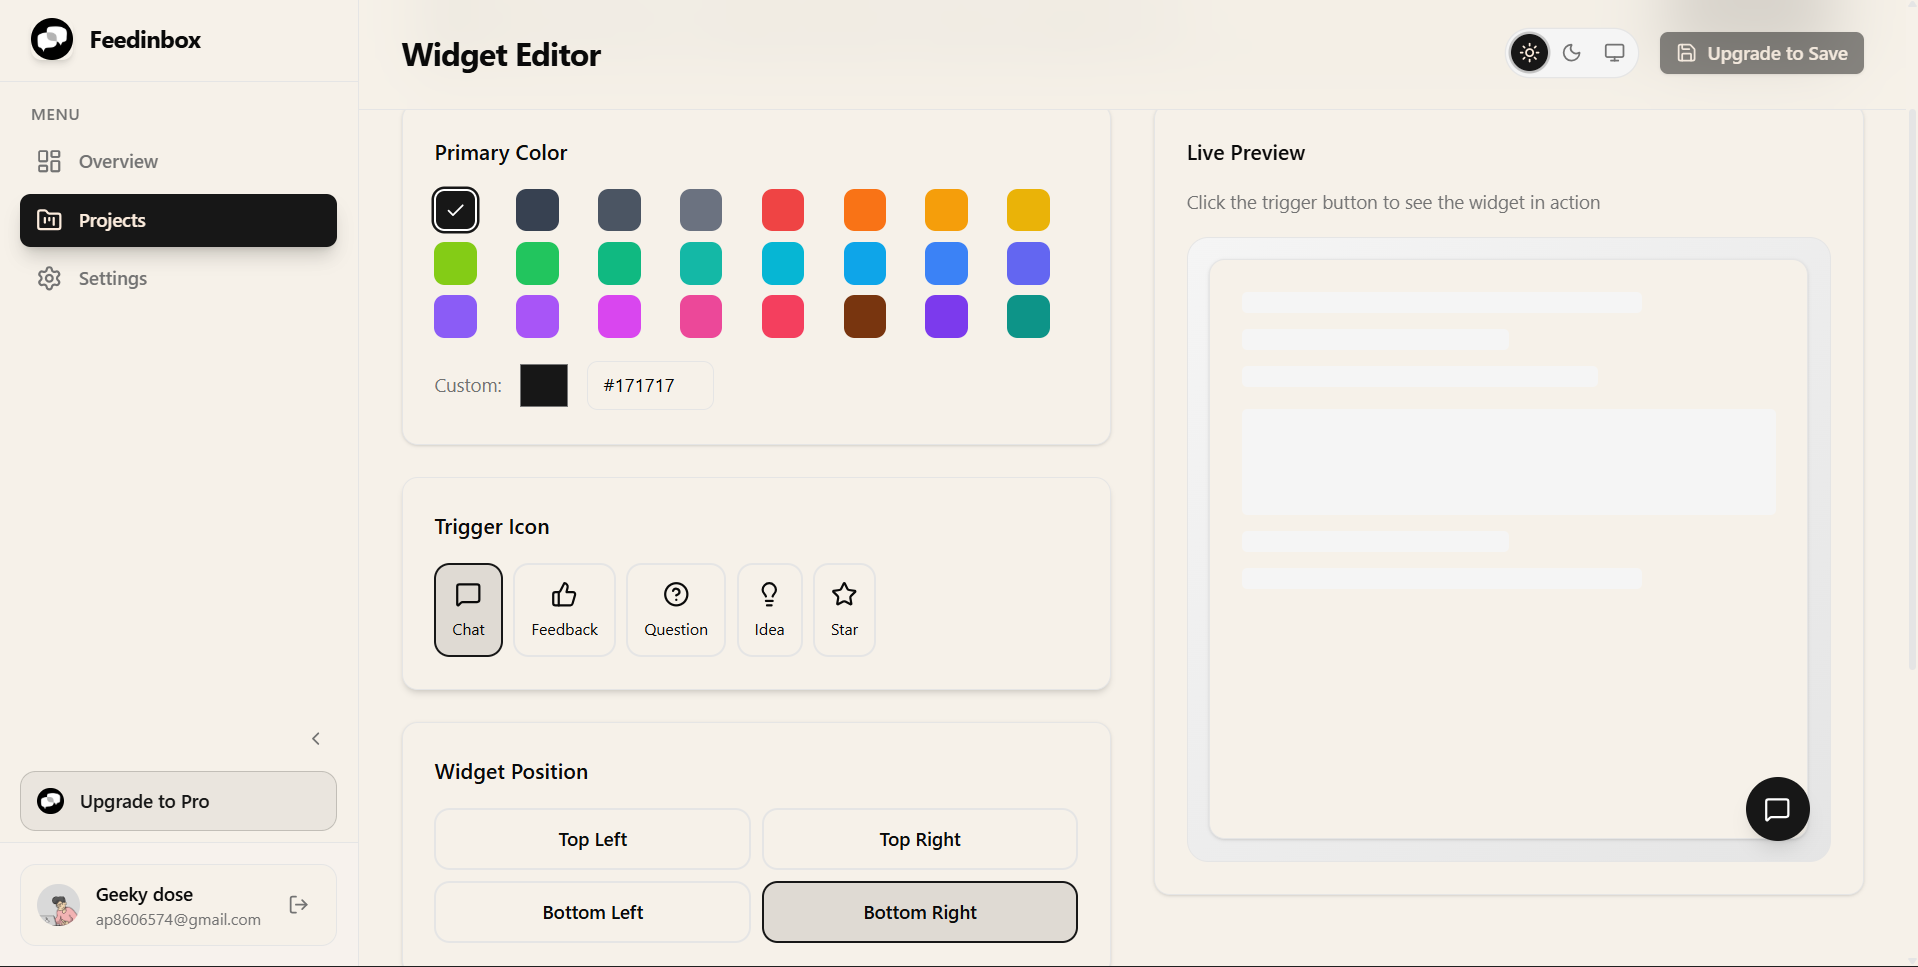Select the red primary color swatch
Screen dimensions: 1918x967
[x=782, y=209]
